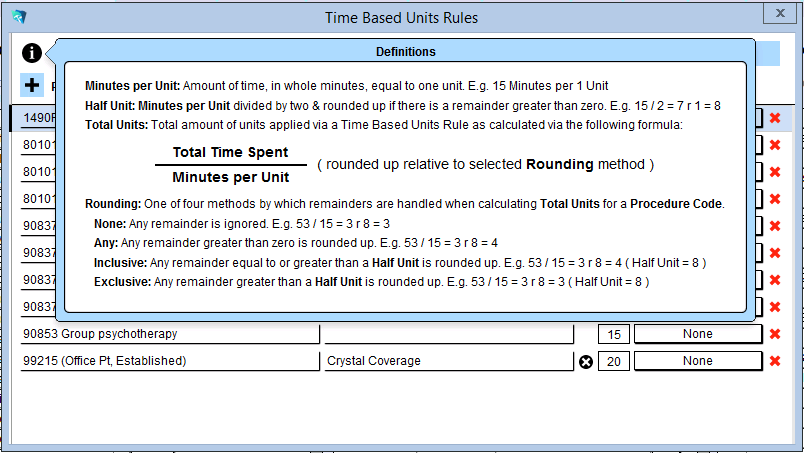Image resolution: width=804 pixels, height=453 pixels.
Task: Add a new rule with plus icon
Action: tap(32, 85)
